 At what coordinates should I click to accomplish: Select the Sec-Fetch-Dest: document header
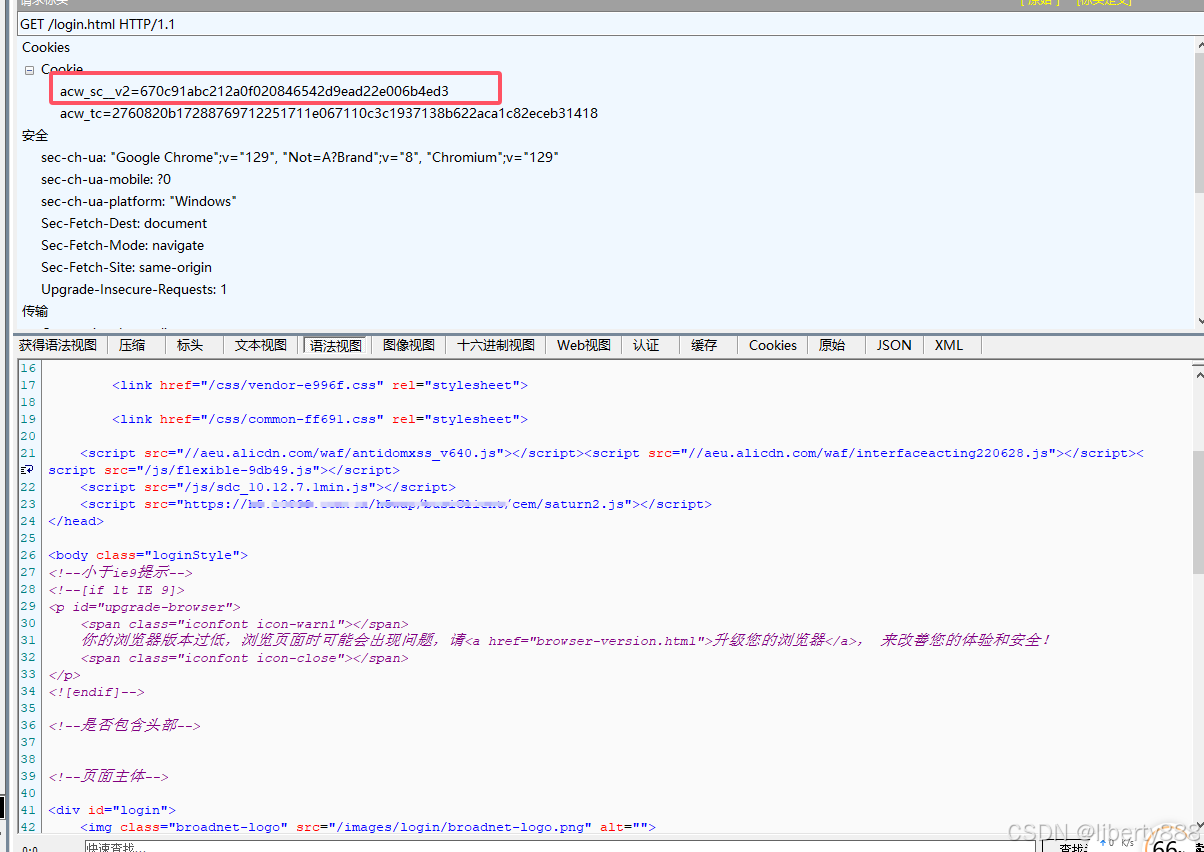pos(124,223)
